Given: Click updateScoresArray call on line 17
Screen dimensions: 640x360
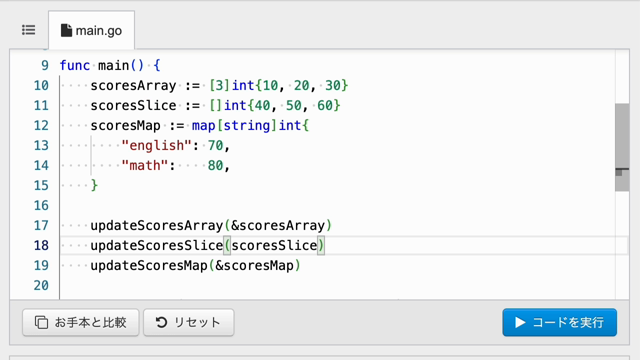Looking at the screenshot, I should point(157,225).
